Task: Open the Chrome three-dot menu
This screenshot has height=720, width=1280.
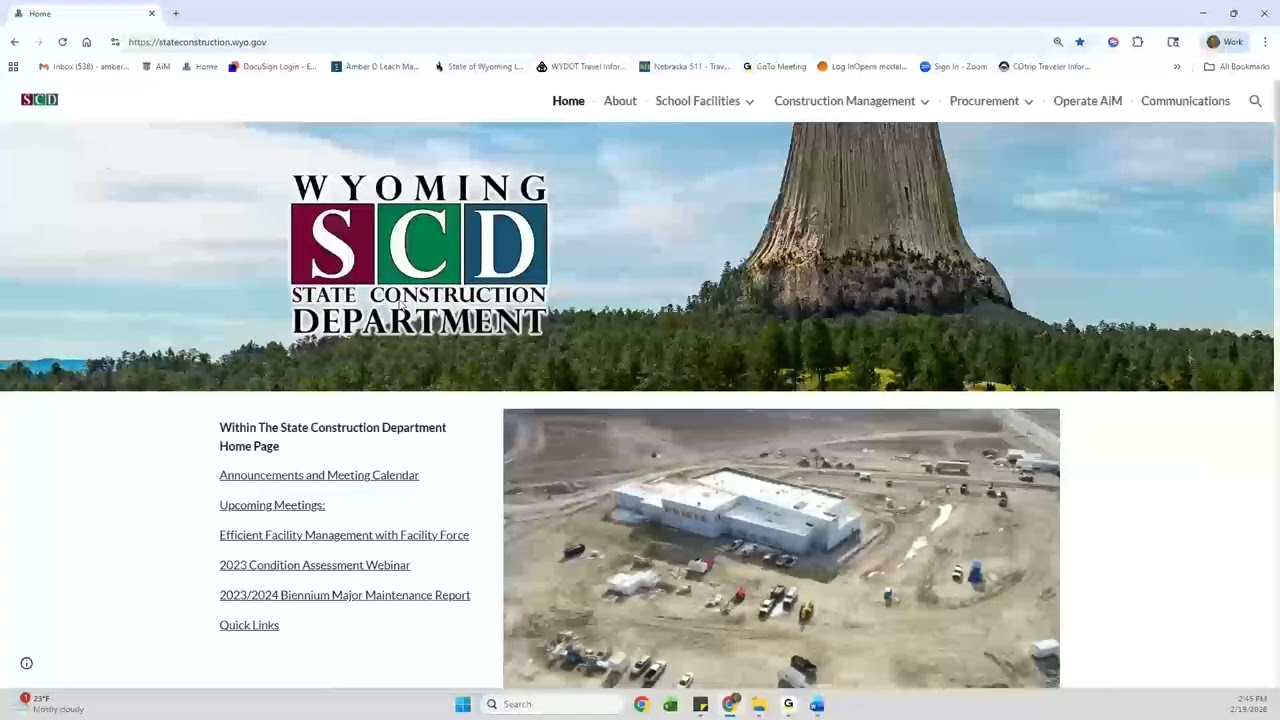Action: 1265,42
